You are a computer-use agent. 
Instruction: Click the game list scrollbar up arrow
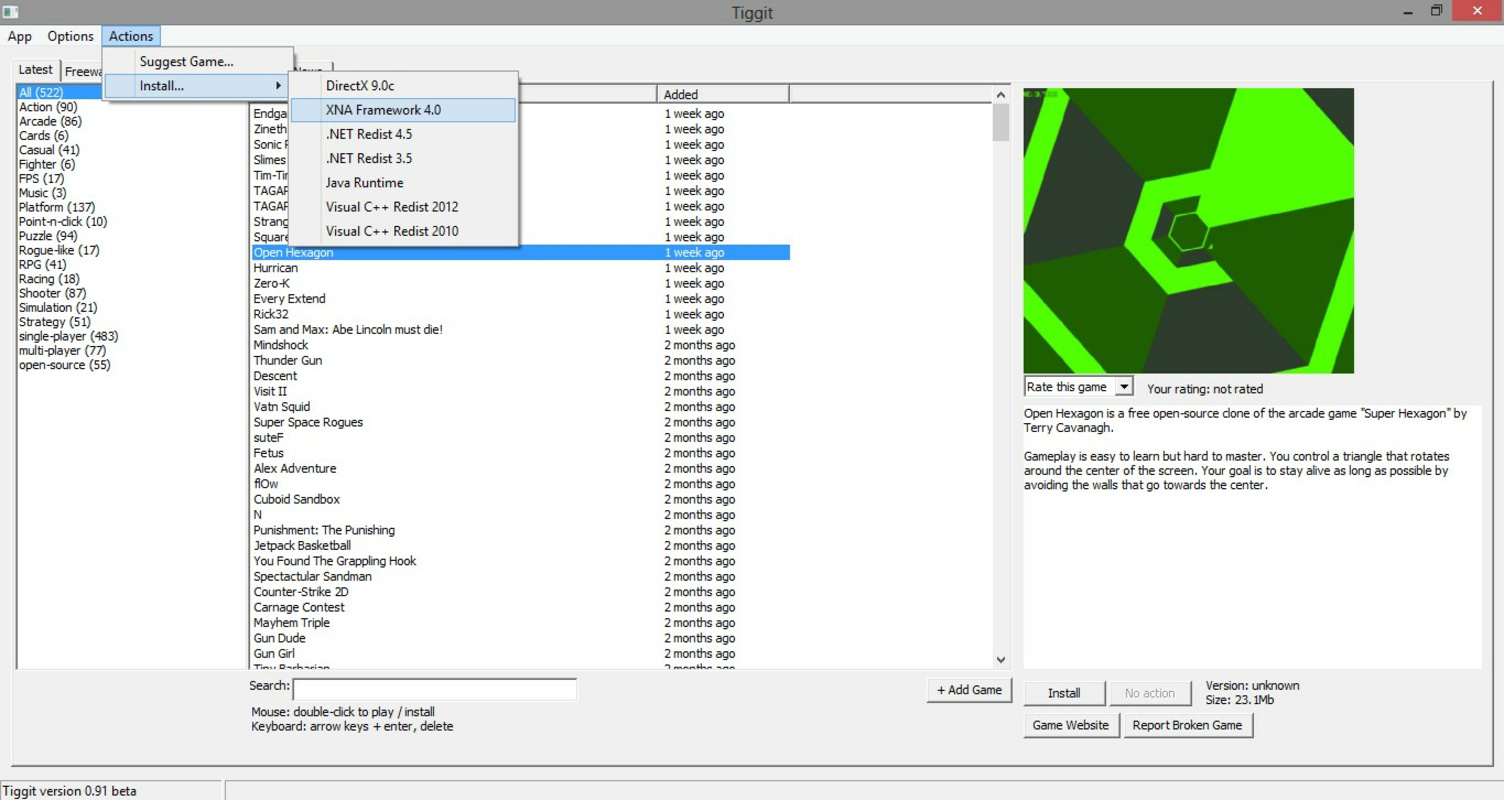1001,95
